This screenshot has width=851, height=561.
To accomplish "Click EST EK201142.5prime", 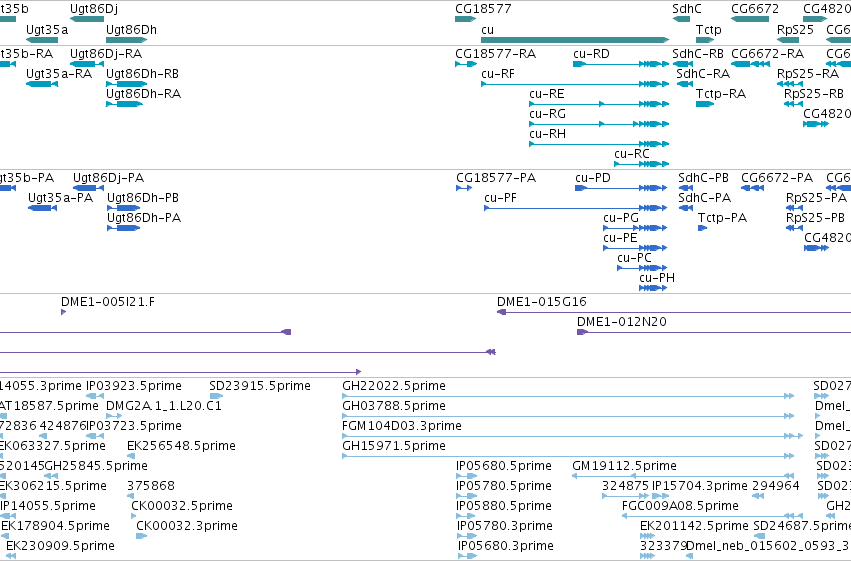I will coord(647,536).
